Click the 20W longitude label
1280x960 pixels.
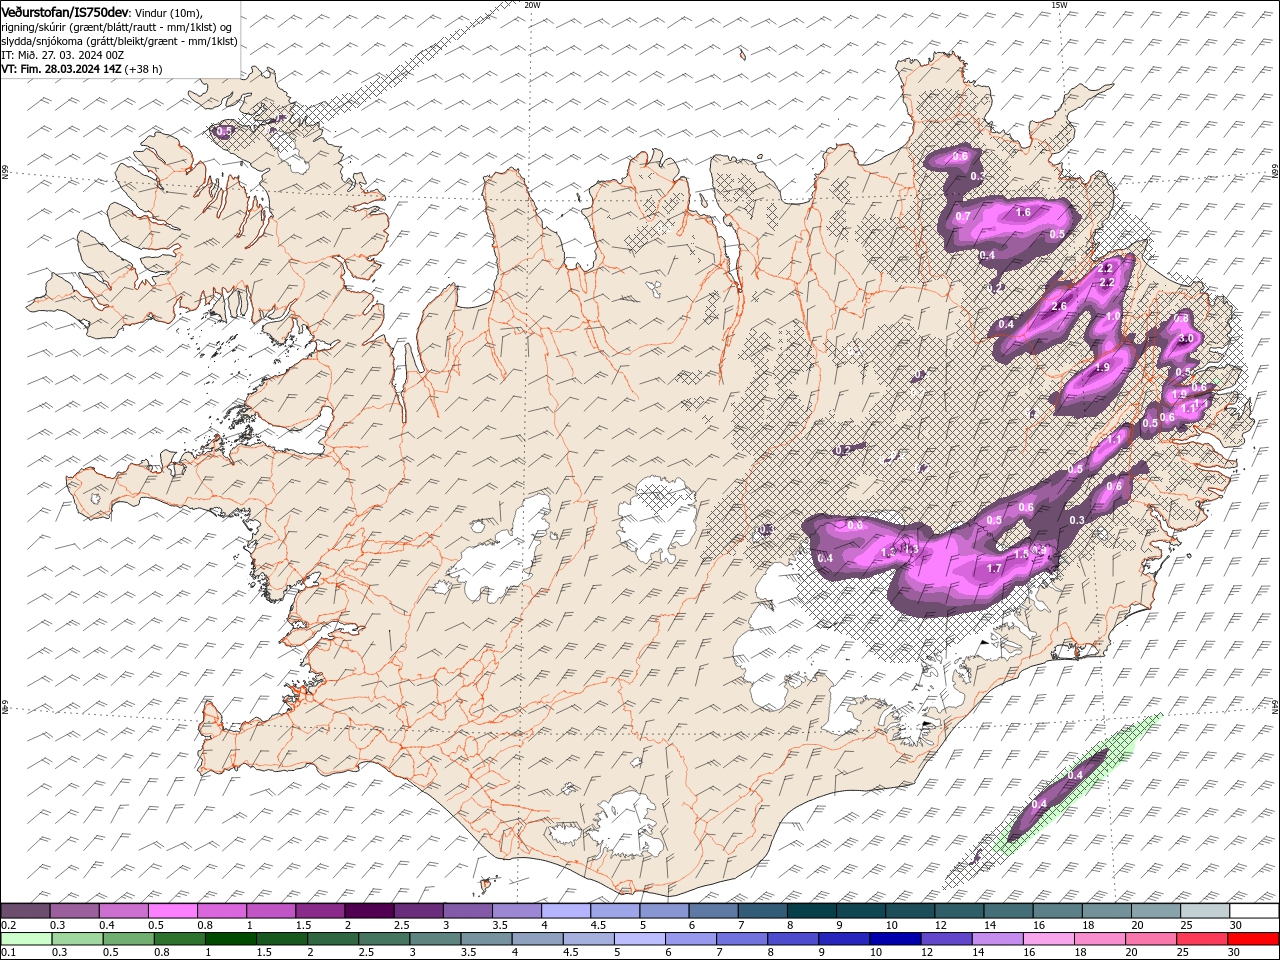coord(532,5)
